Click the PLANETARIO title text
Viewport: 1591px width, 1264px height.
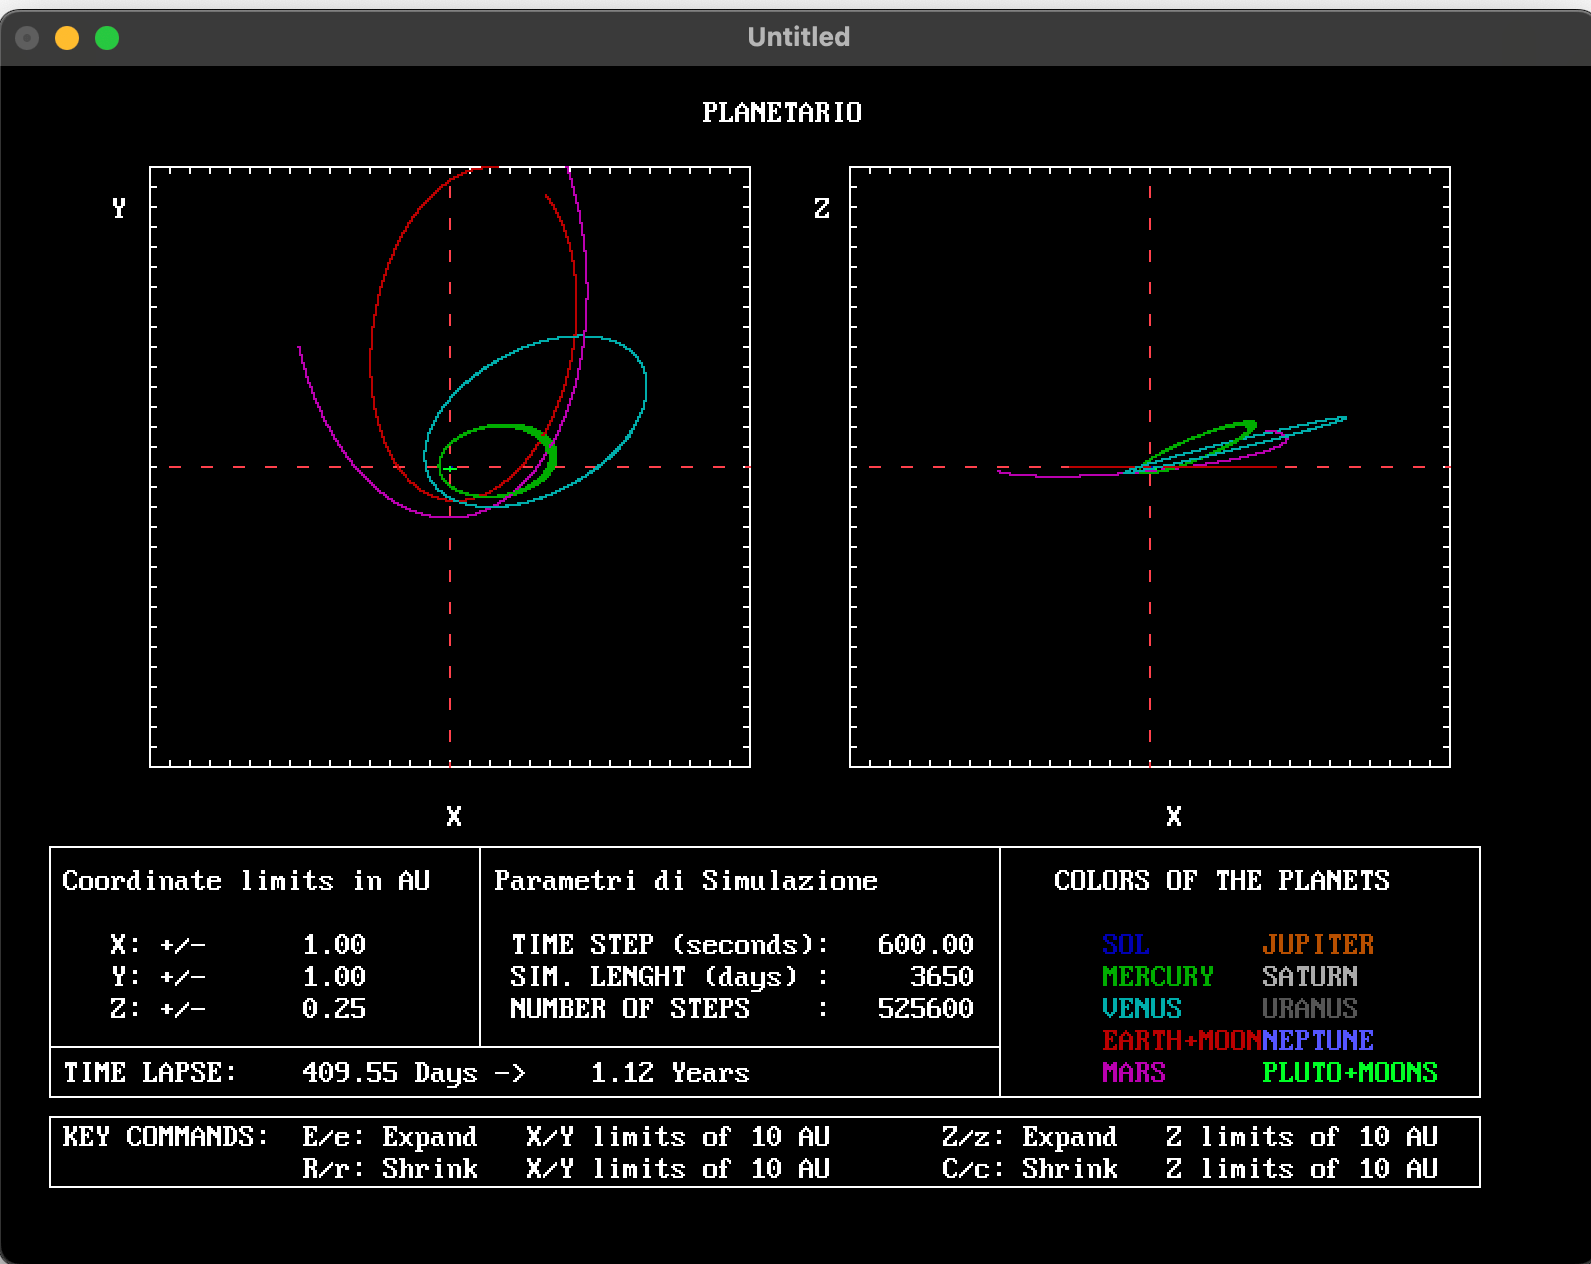point(781,113)
